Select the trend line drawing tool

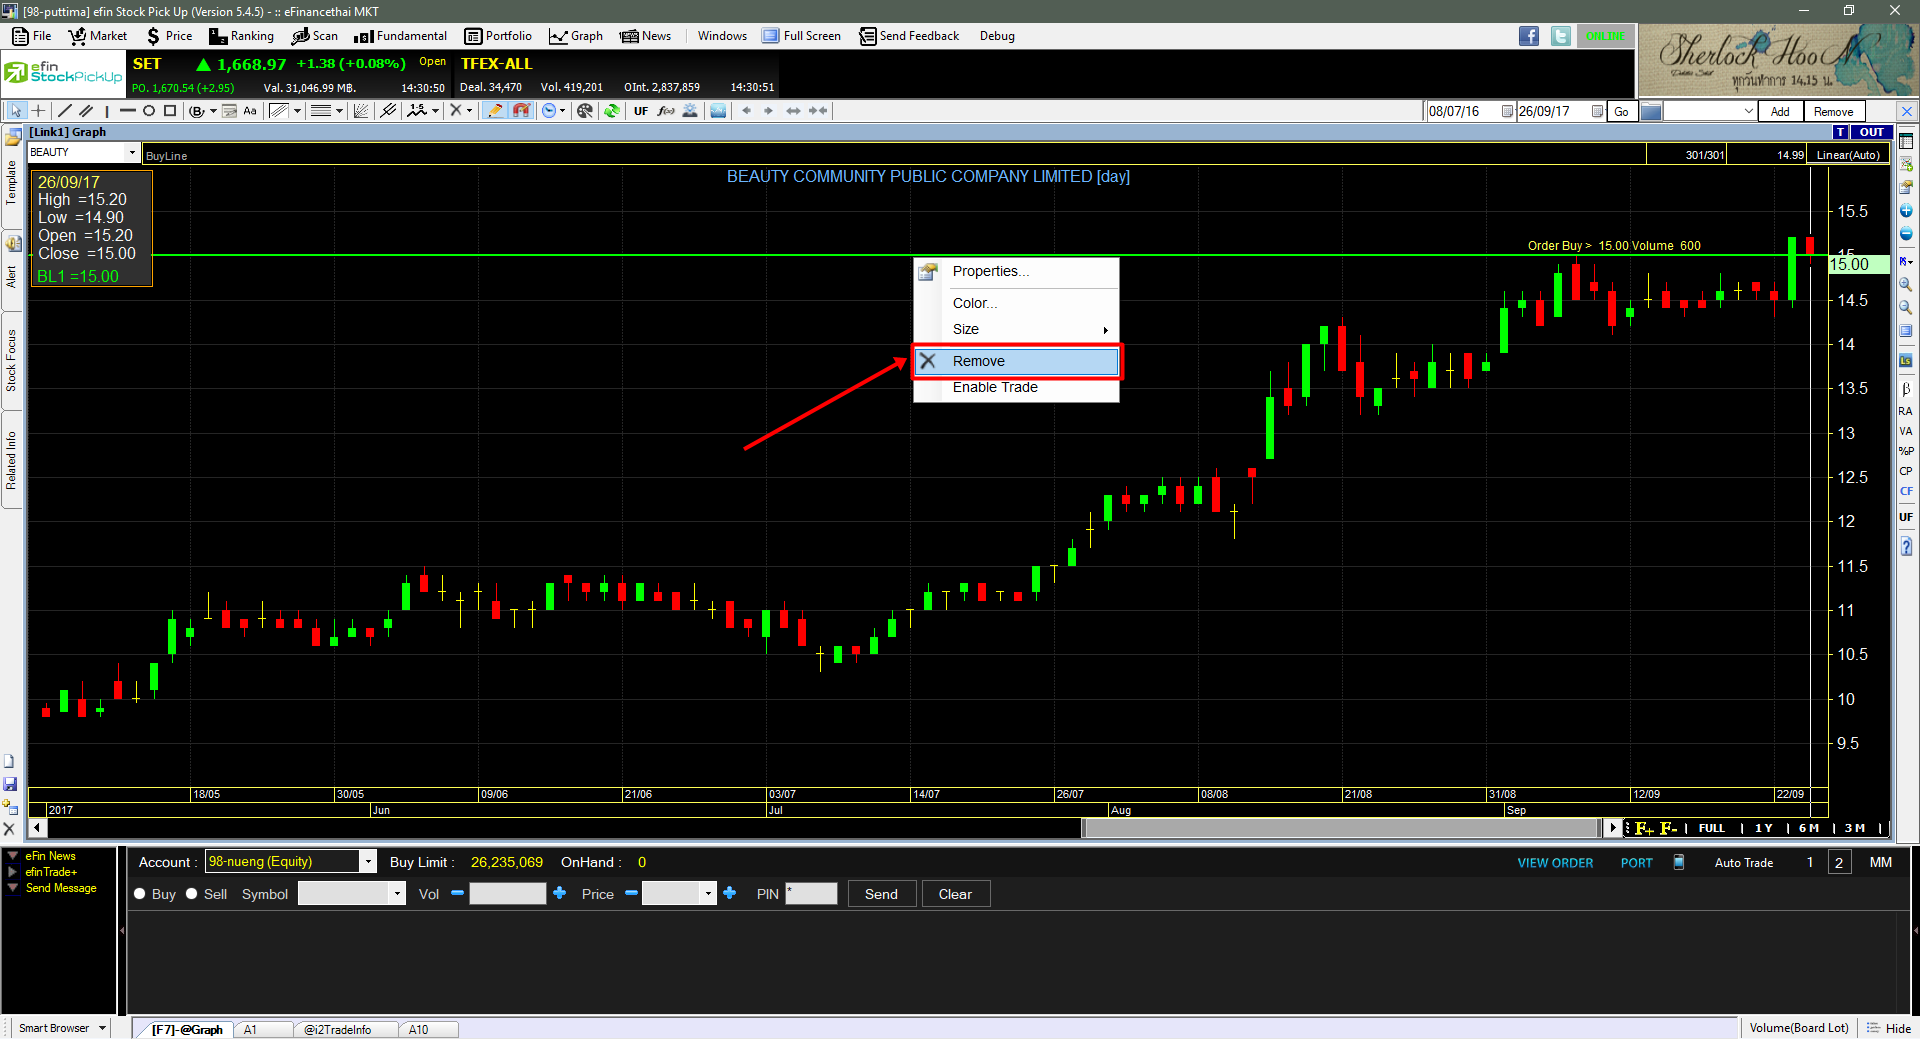(65, 111)
